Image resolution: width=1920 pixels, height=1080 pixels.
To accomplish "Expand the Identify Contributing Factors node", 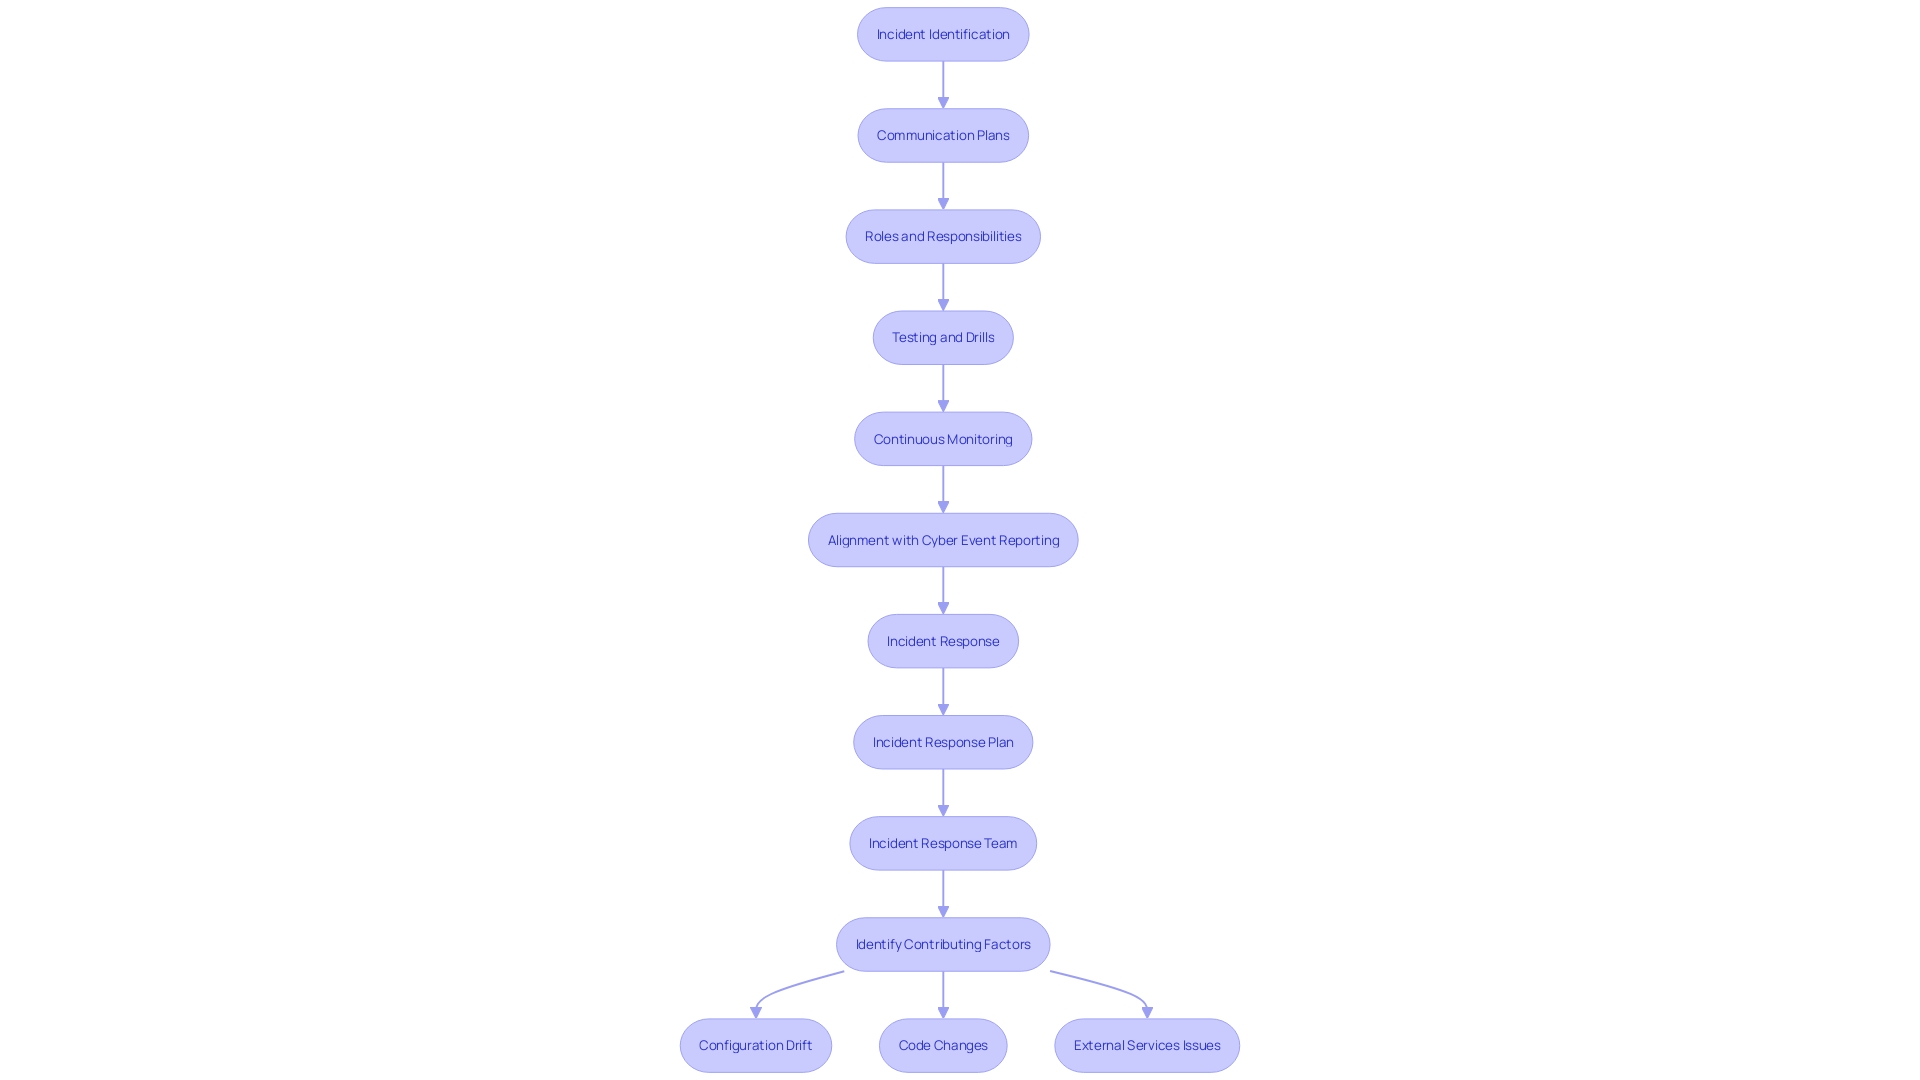I will 942,944.
